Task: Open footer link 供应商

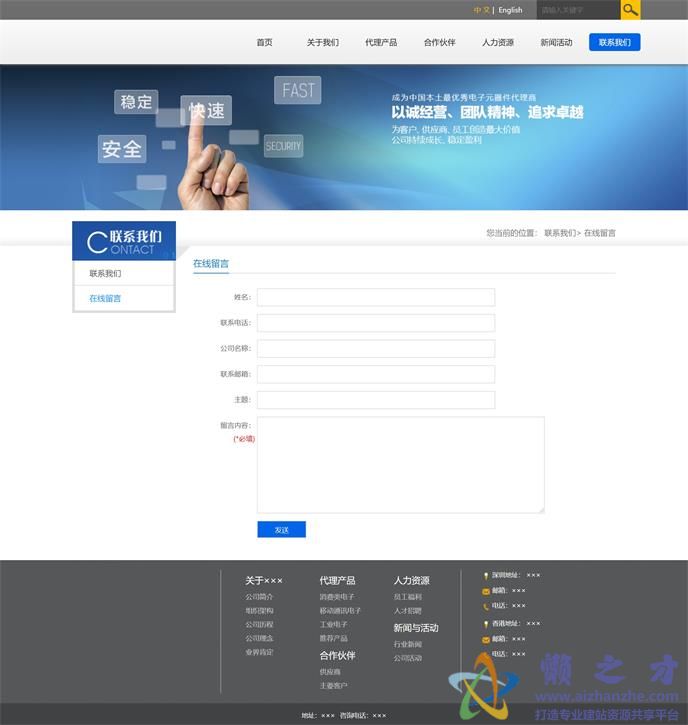Action: pyautogui.click(x=330, y=672)
